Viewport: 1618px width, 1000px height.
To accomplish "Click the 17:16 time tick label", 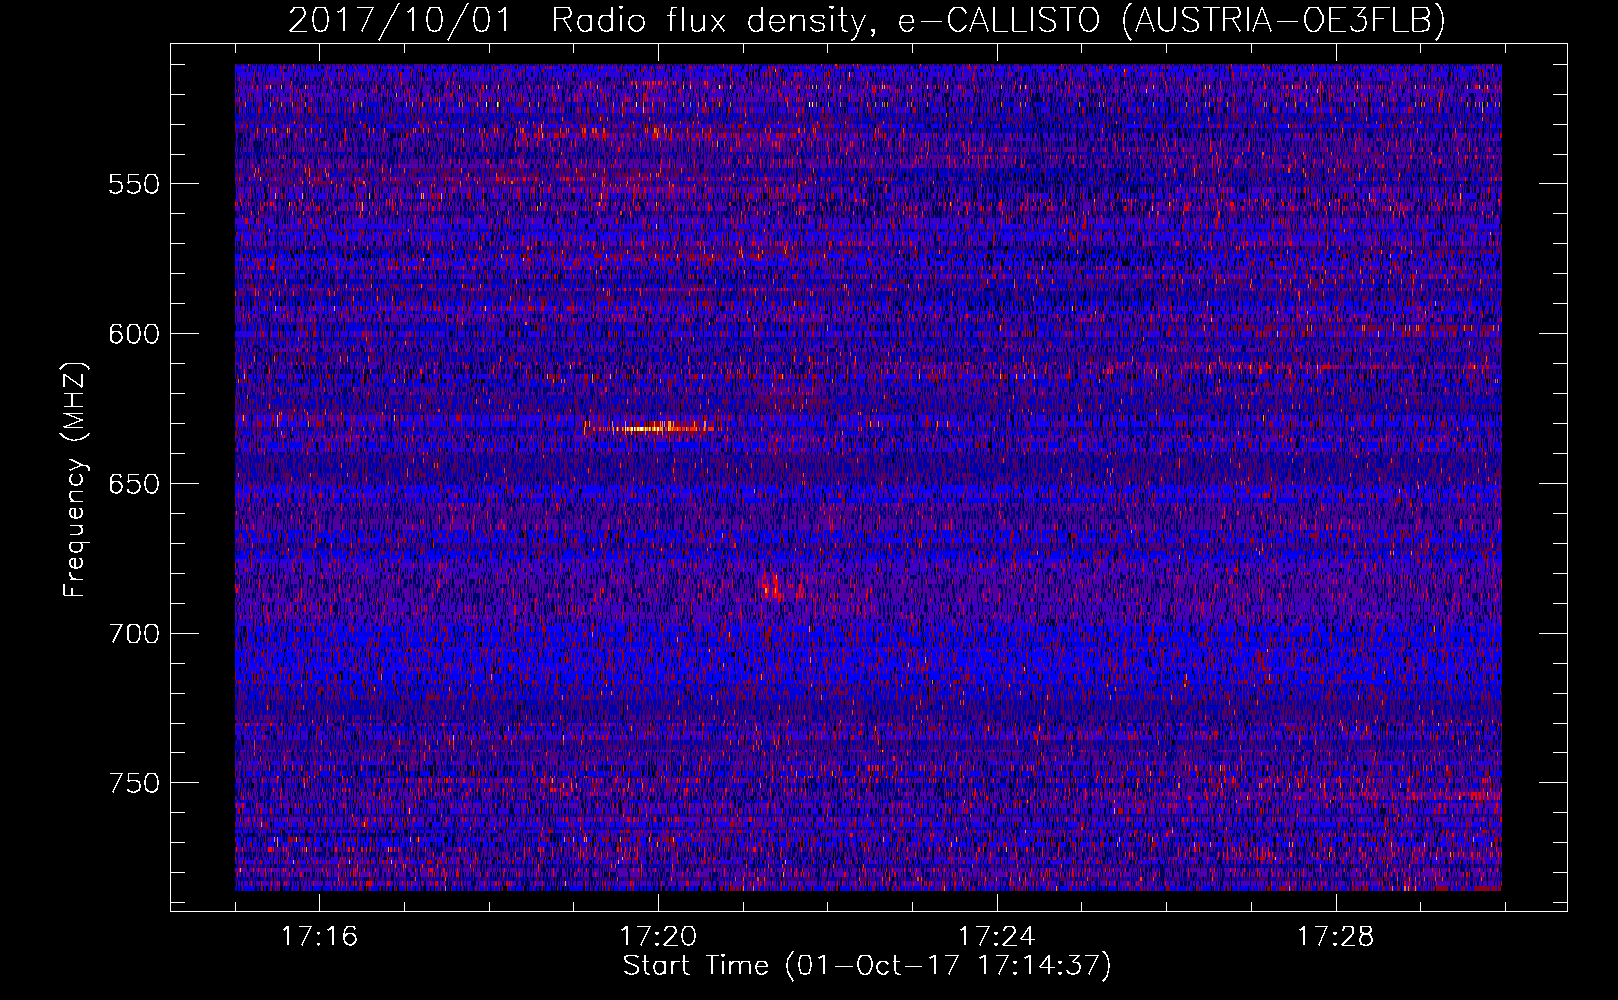I will [319, 937].
